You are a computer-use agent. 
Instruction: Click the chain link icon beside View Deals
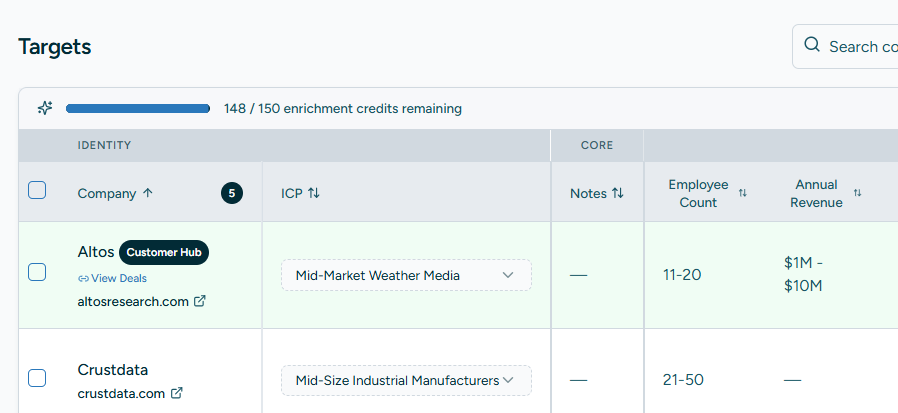83,278
